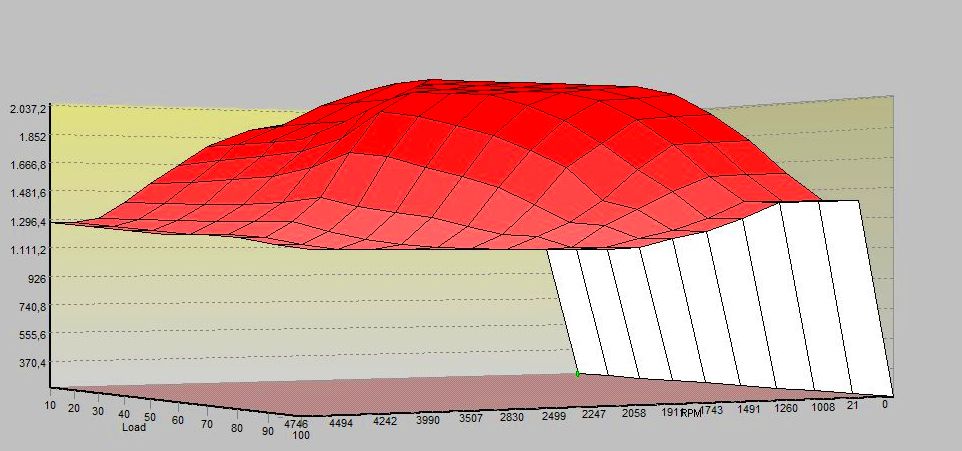Click the 1491 RPM axis label

tap(750, 409)
